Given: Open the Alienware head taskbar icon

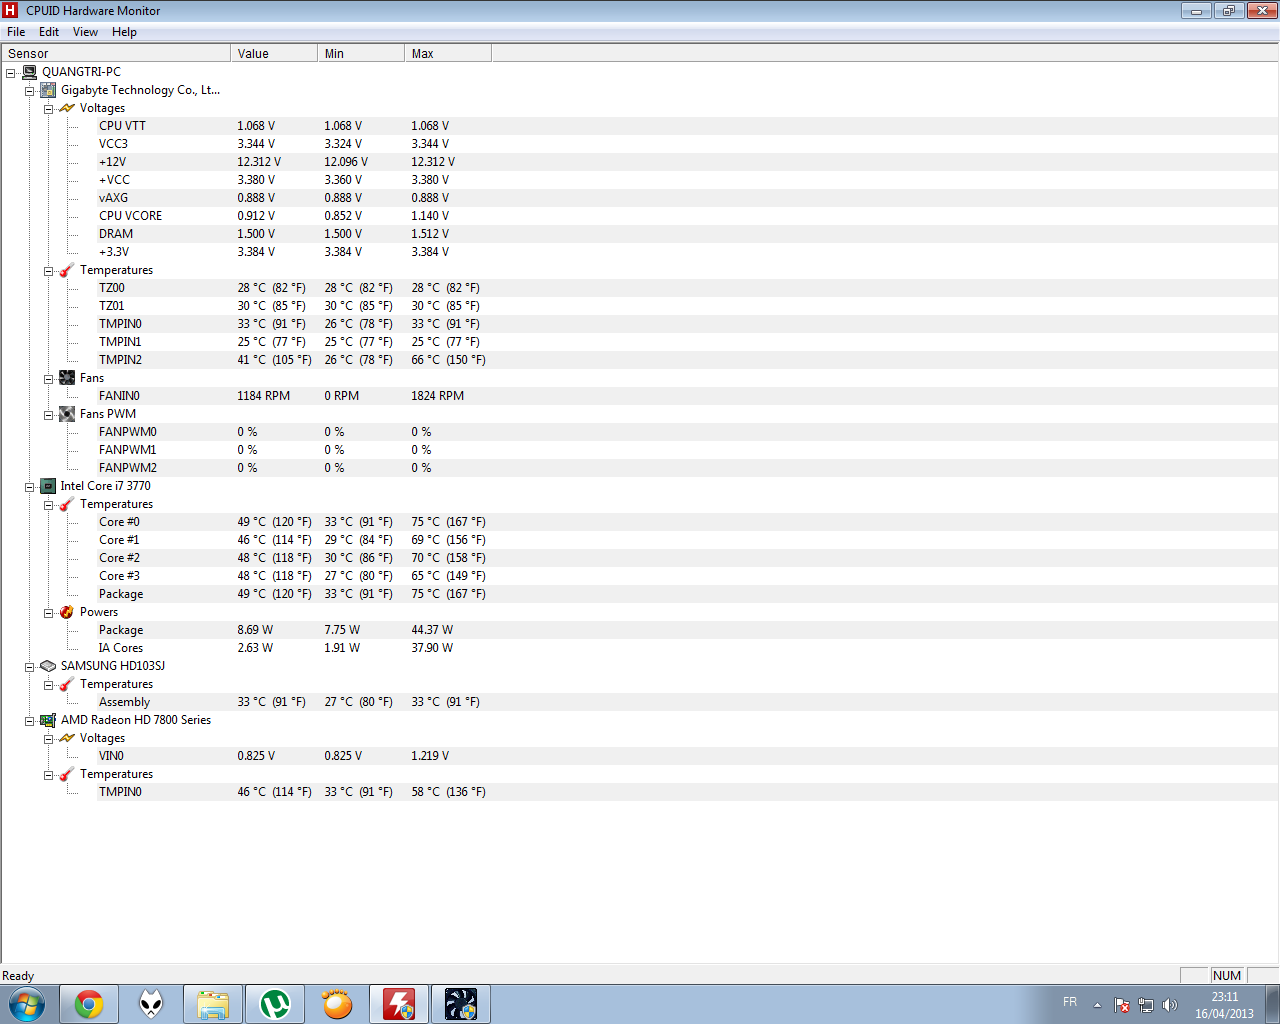Looking at the screenshot, I should click(x=151, y=1004).
